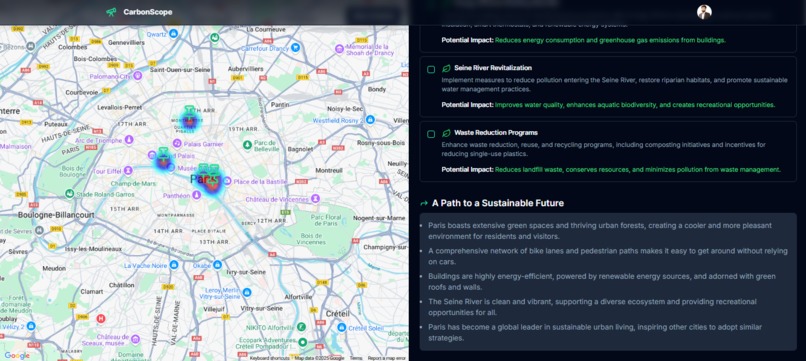This screenshot has width=806, height=361.
Task: Click the Parc Floral de Paris label
Action: pyautogui.click(x=326, y=220)
